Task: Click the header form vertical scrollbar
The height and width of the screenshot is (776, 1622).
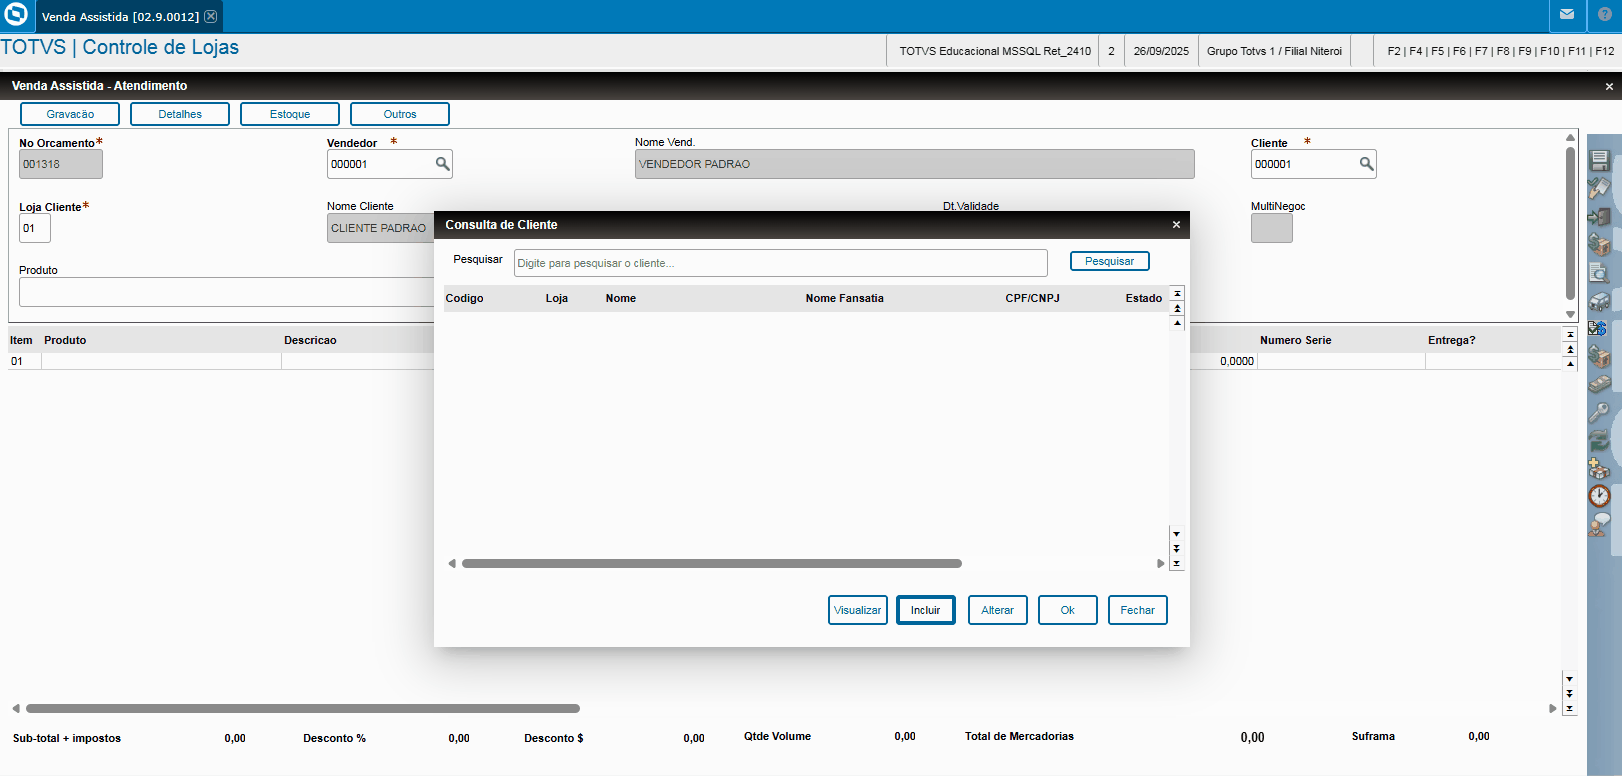Action: [x=1570, y=223]
